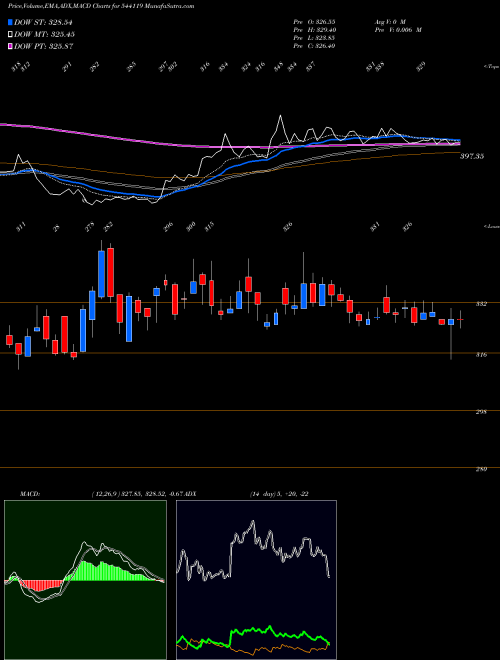This screenshot has height=660, width=500.
Task: Open the green MACD histogram panel
Action: click(85, 580)
